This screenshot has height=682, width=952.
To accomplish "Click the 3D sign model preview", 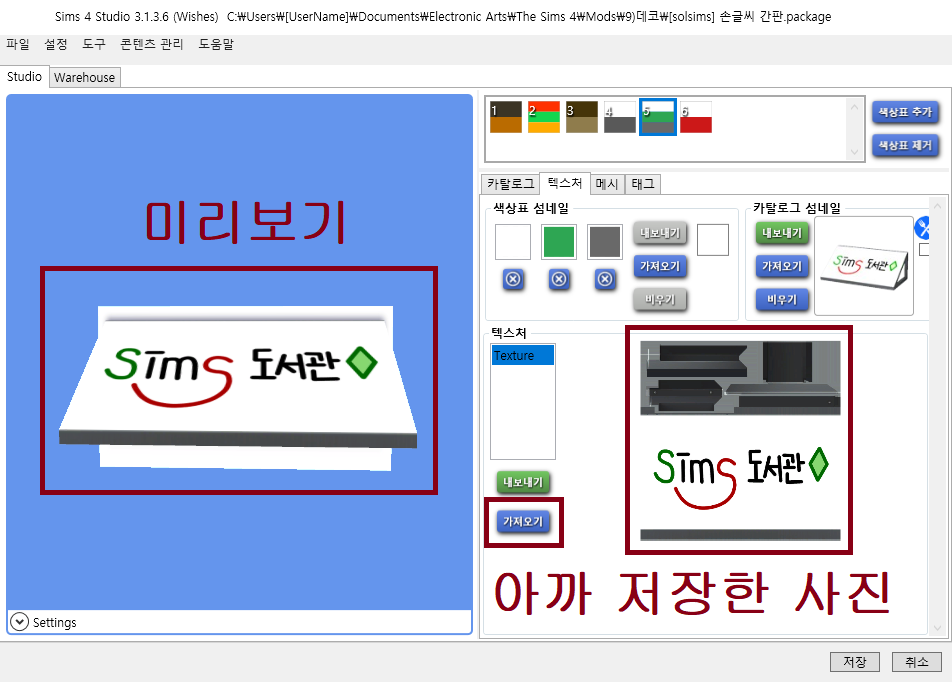I will pos(239,387).
